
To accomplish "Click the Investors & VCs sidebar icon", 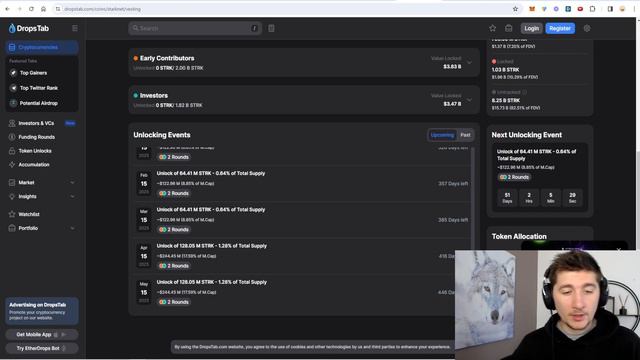I will [x=12, y=123].
